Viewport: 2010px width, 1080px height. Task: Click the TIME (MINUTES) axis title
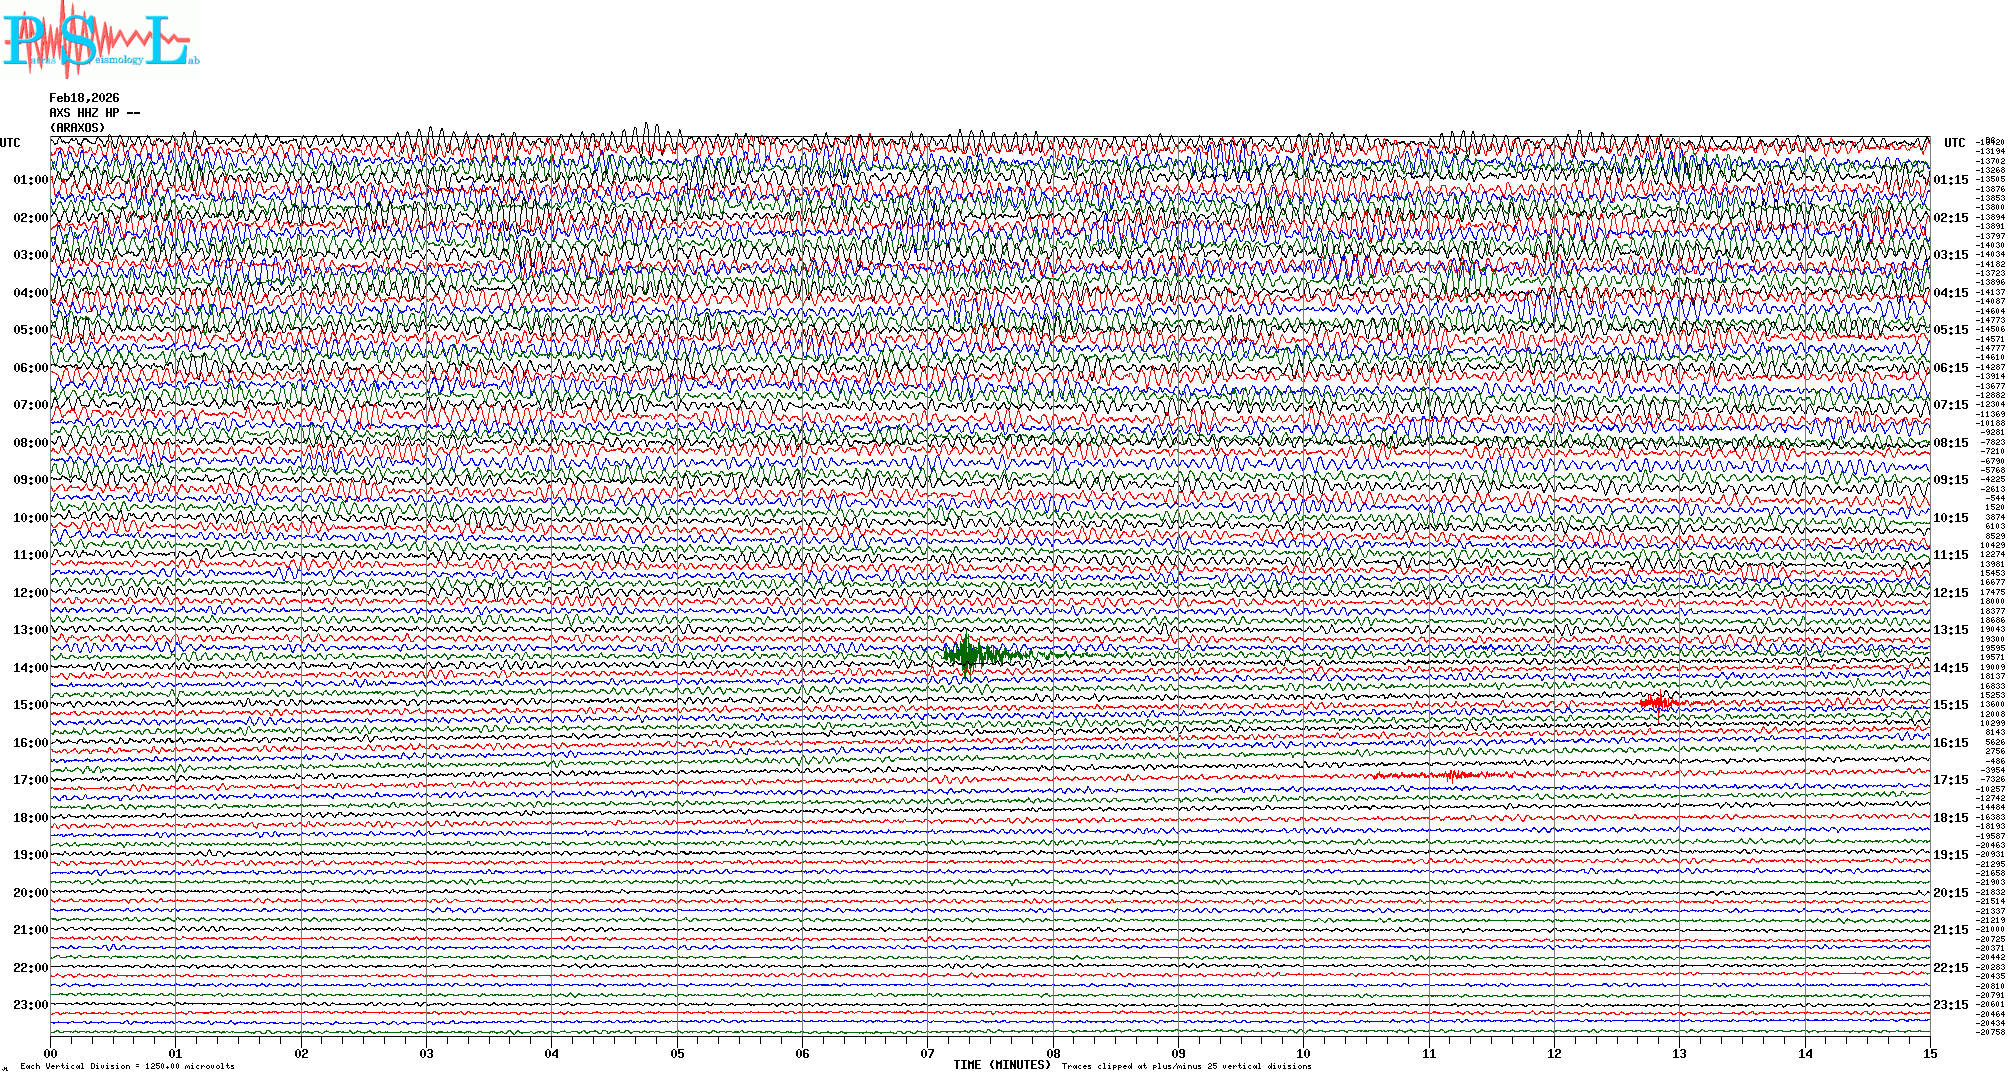[x=1001, y=1065]
